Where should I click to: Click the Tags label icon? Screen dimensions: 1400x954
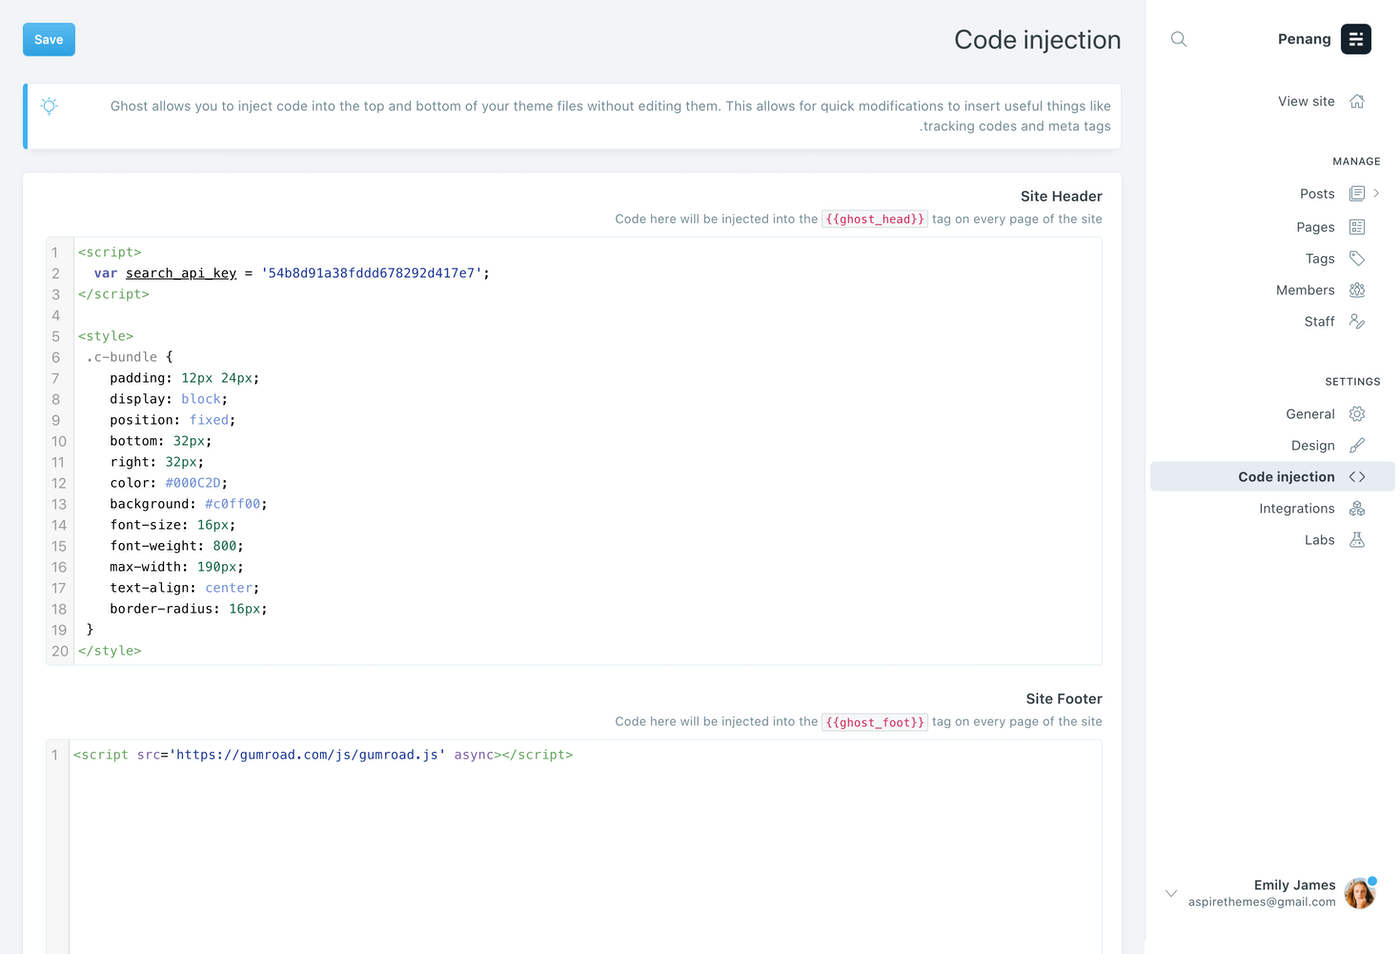click(1357, 259)
